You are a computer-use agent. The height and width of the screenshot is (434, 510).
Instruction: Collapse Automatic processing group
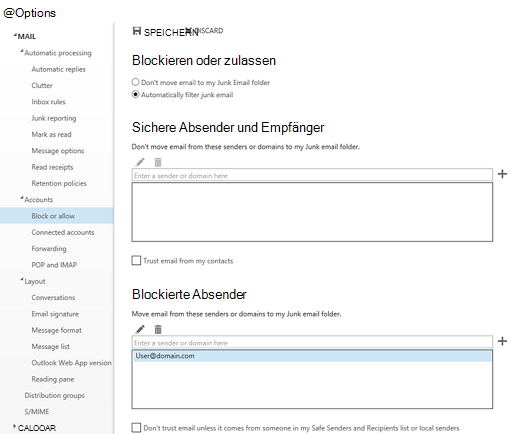[22, 51]
